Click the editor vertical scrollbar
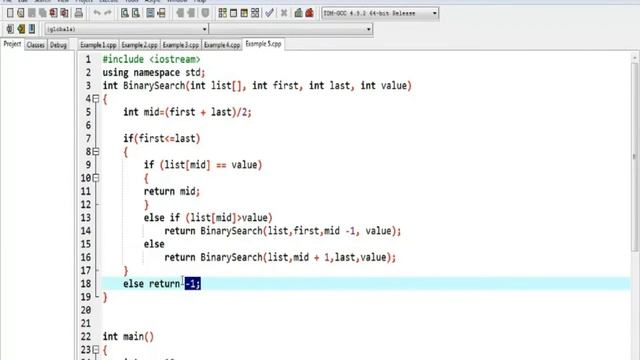 pos(634,157)
